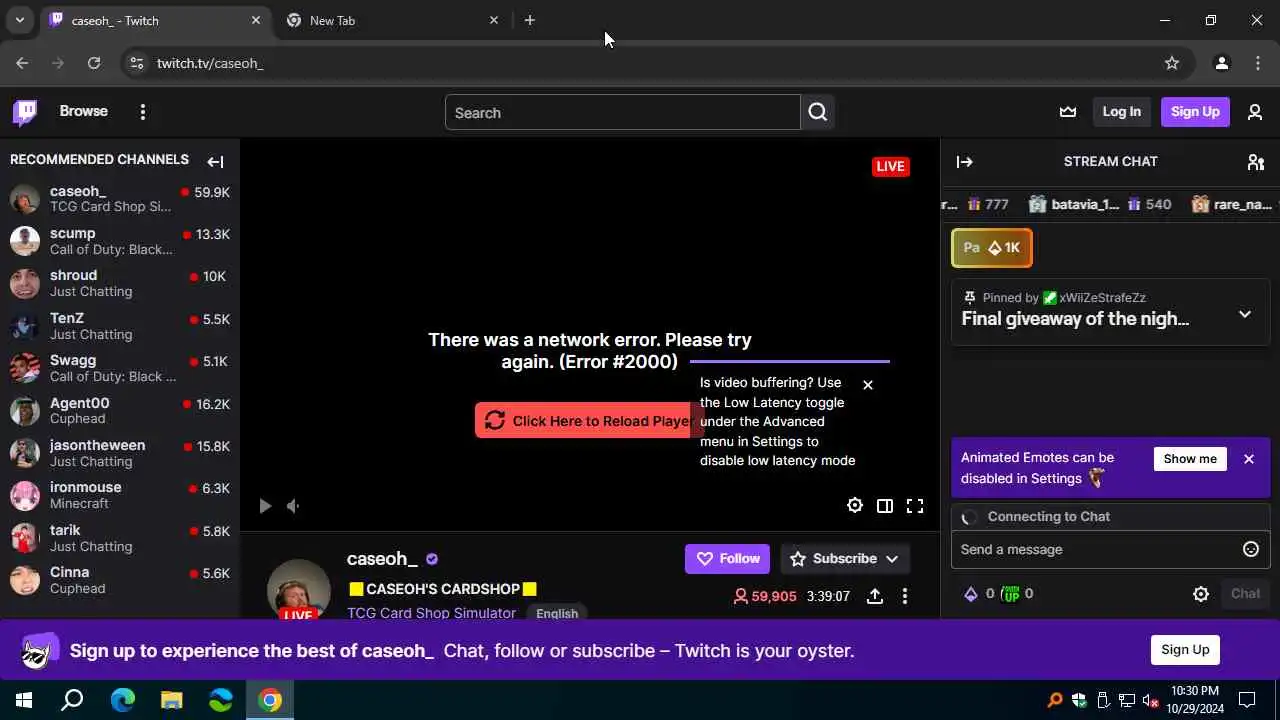Image resolution: width=1280 pixels, height=720 pixels.
Task: Play the stream video
Action: click(x=265, y=506)
